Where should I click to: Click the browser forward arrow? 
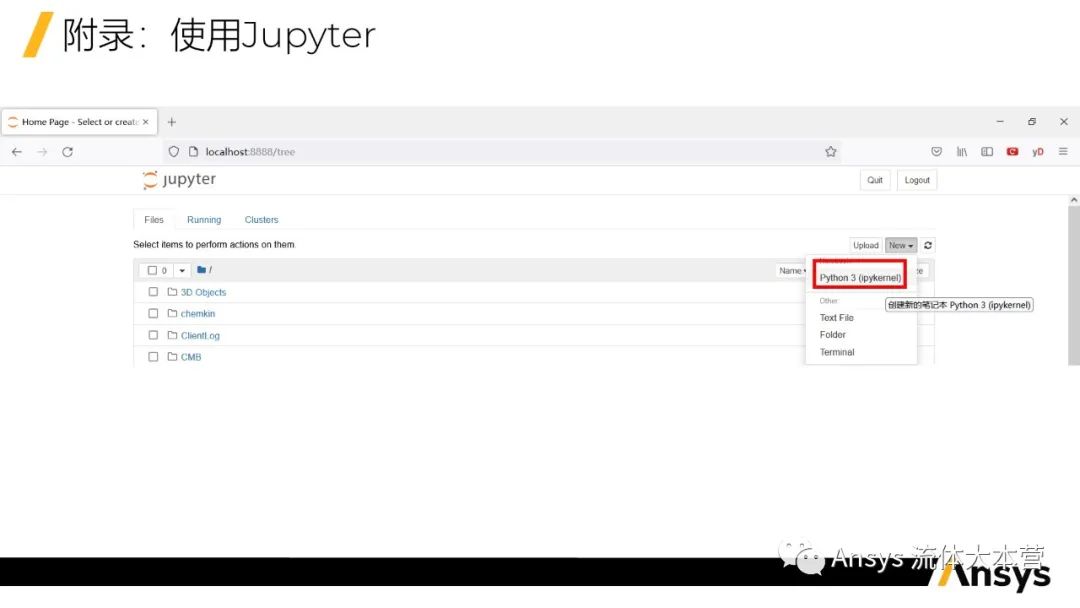point(42,151)
